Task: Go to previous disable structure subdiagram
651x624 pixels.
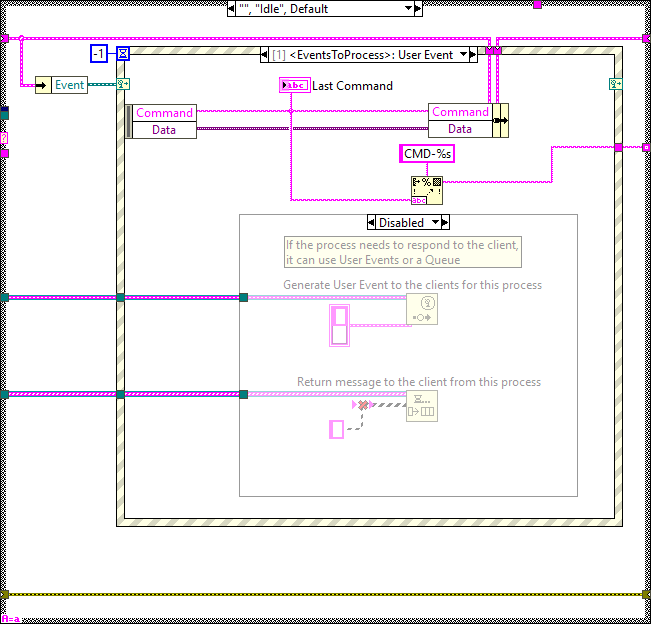Action: click(371, 222)
